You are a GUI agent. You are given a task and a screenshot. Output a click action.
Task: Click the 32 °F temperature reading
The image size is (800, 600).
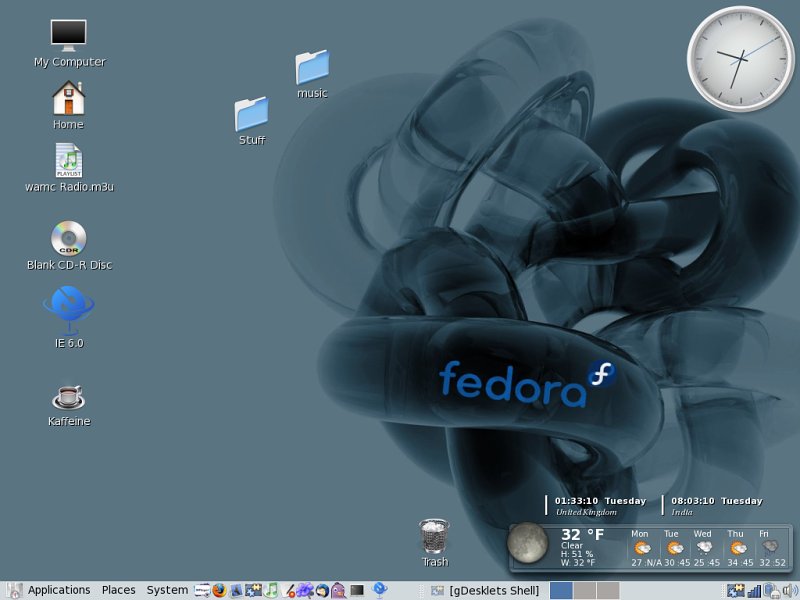click(x=582, y=534)
